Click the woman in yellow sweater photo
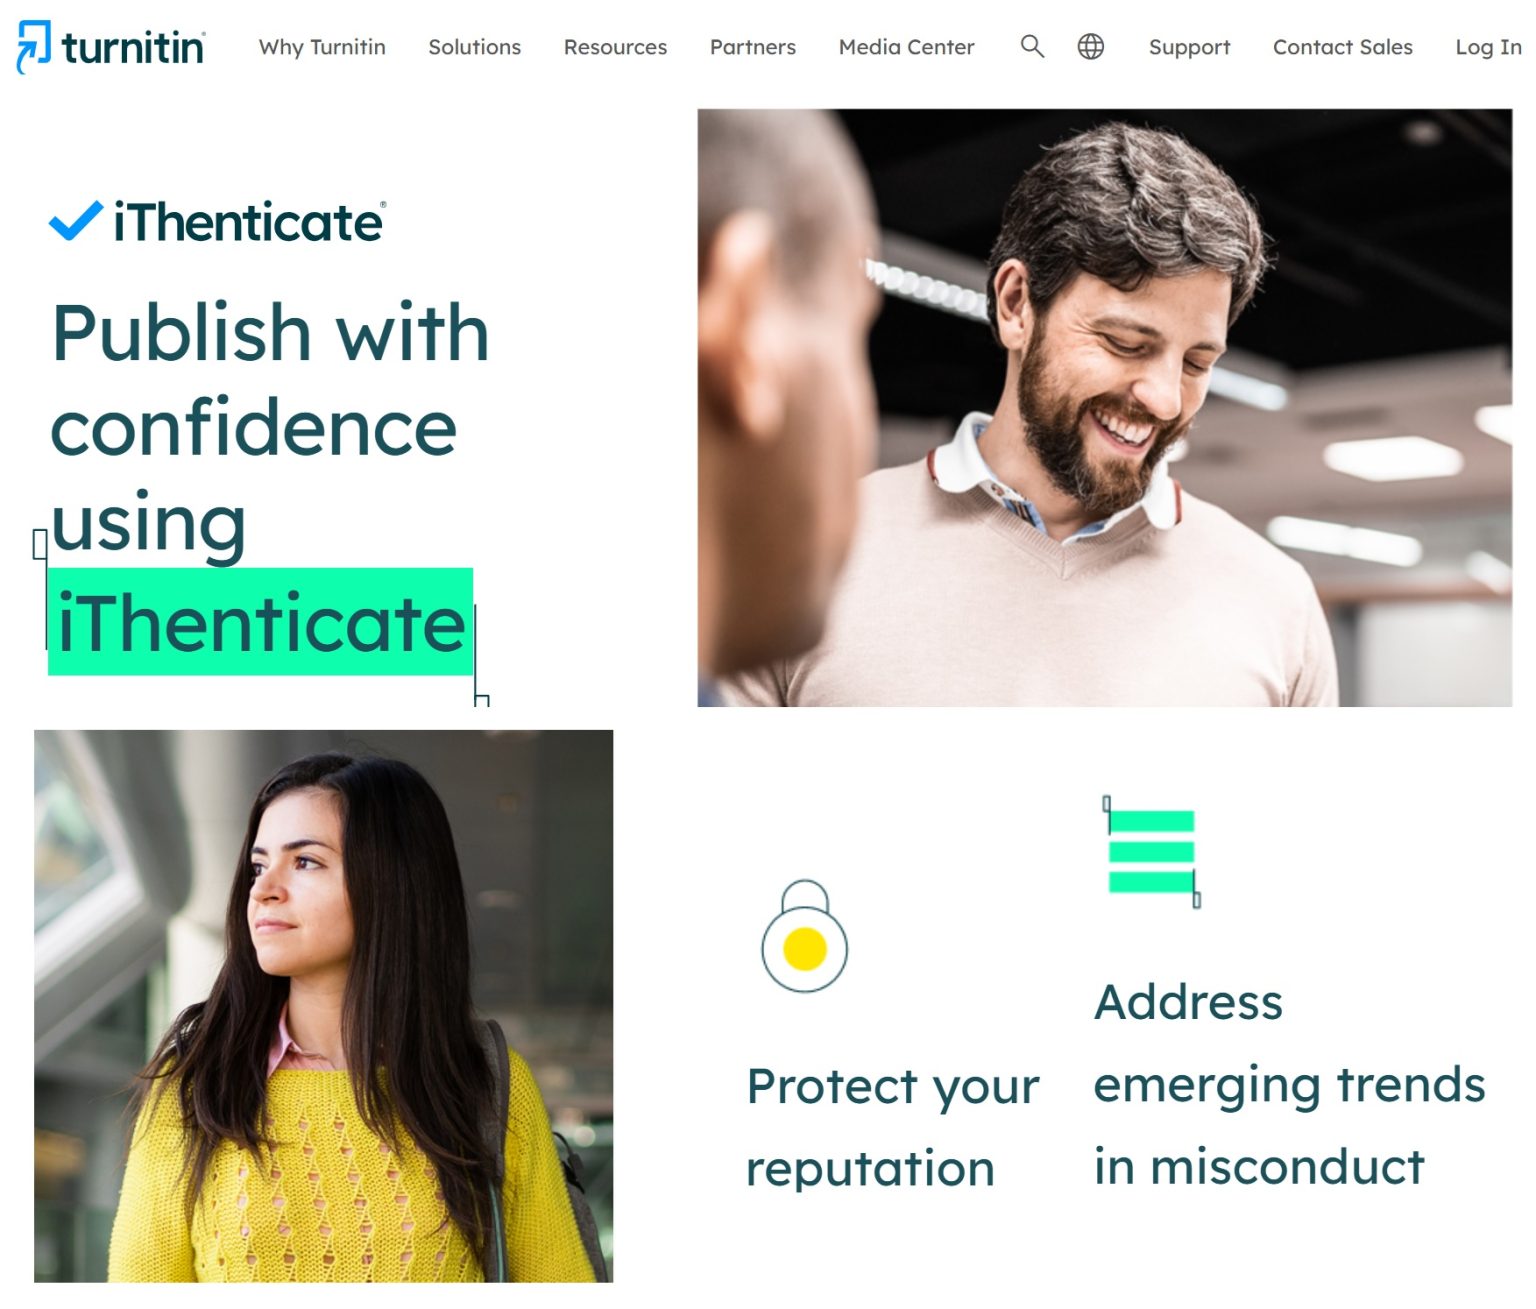The width and height of the screenshot is (1536, 1309). 323,1006
